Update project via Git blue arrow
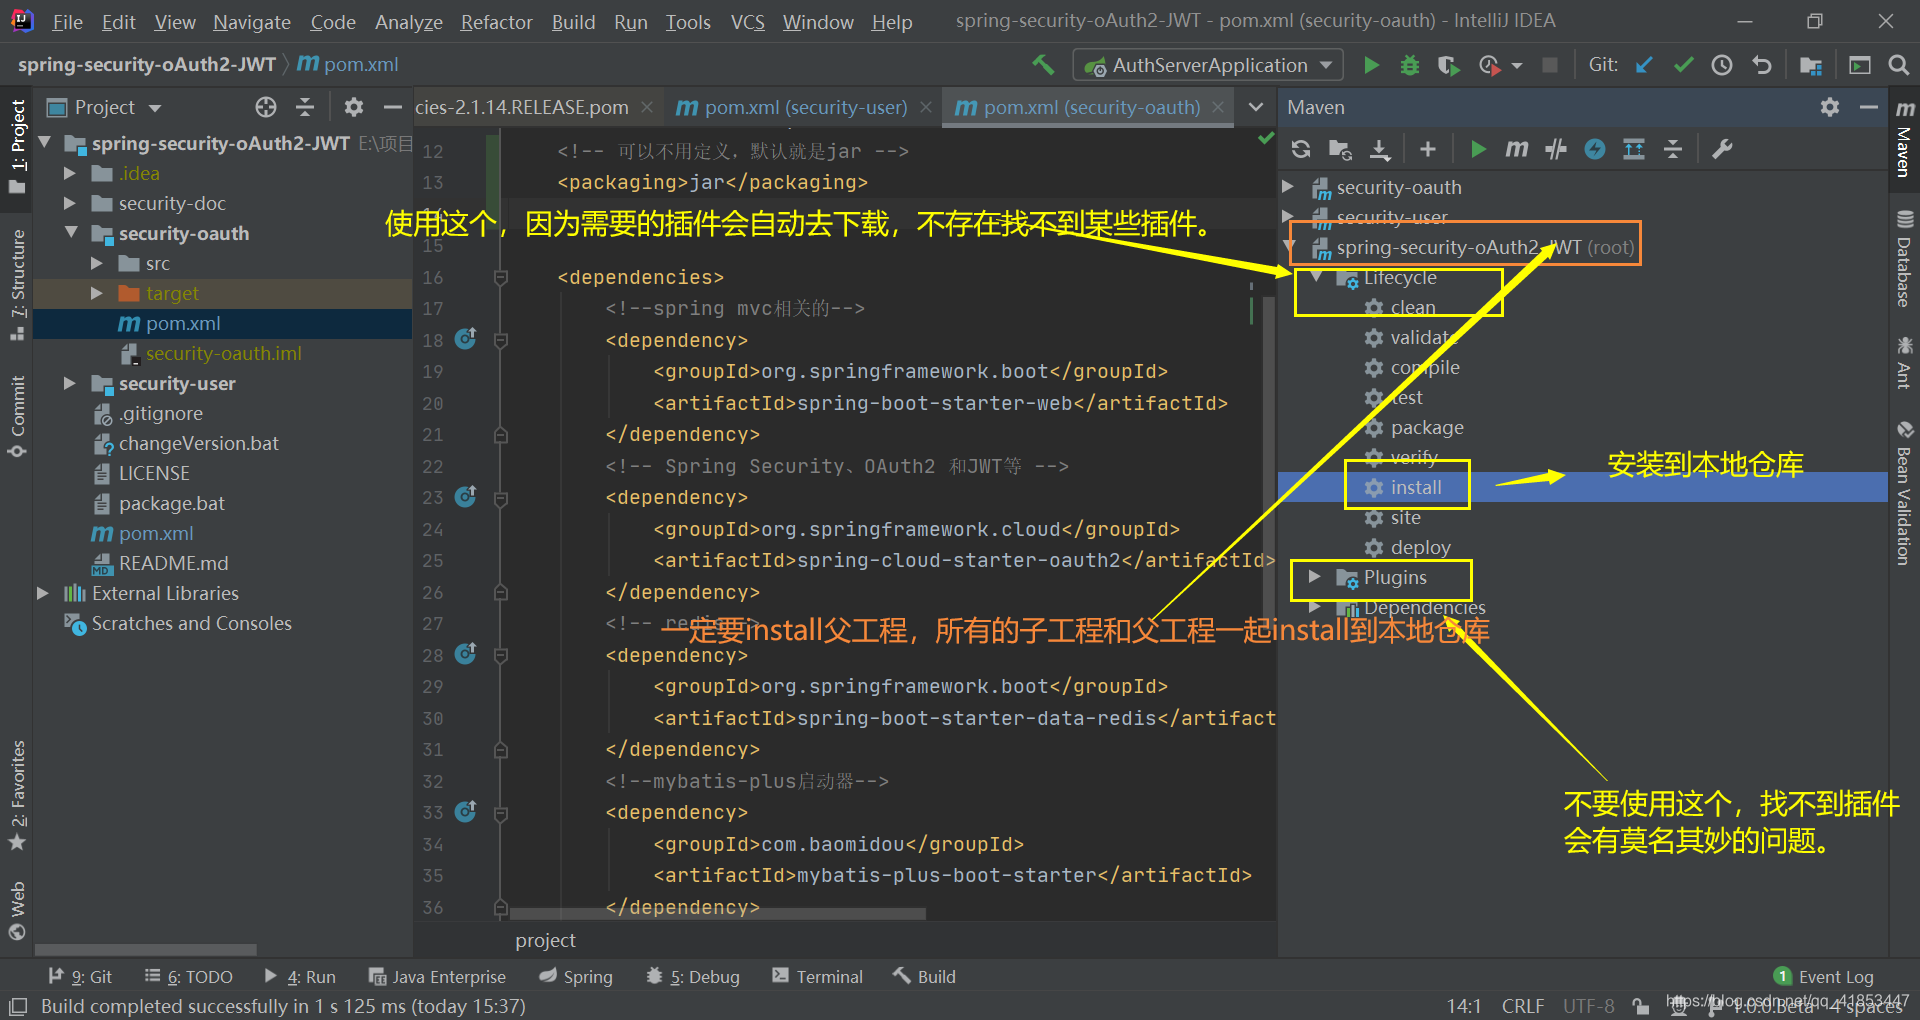Image resolution: width=1920 pixels, height=1020 pixels. coord(1644,65)
